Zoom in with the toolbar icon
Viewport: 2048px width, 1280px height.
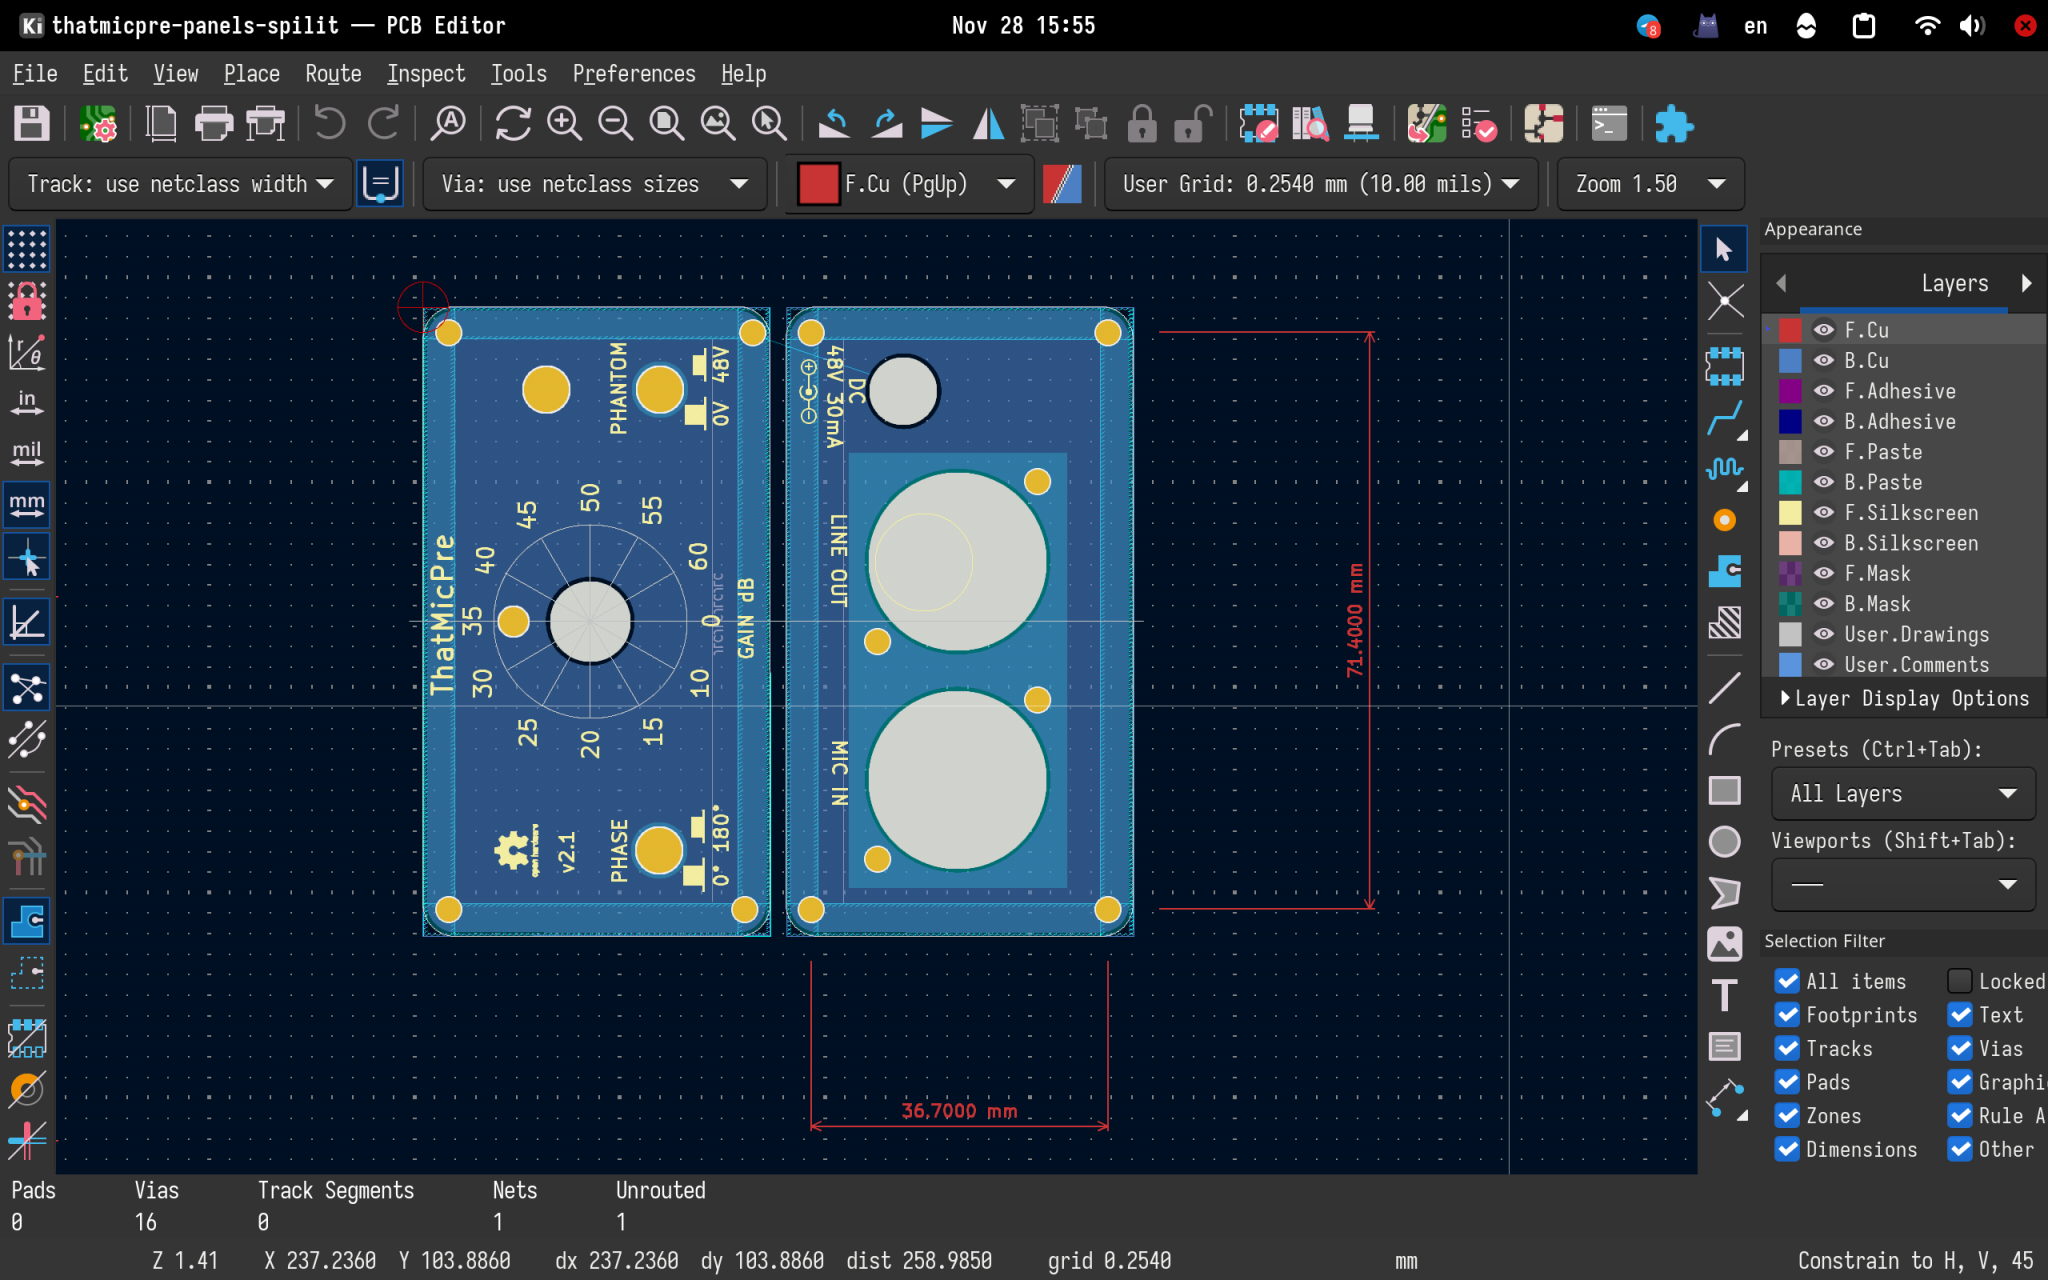564,124
